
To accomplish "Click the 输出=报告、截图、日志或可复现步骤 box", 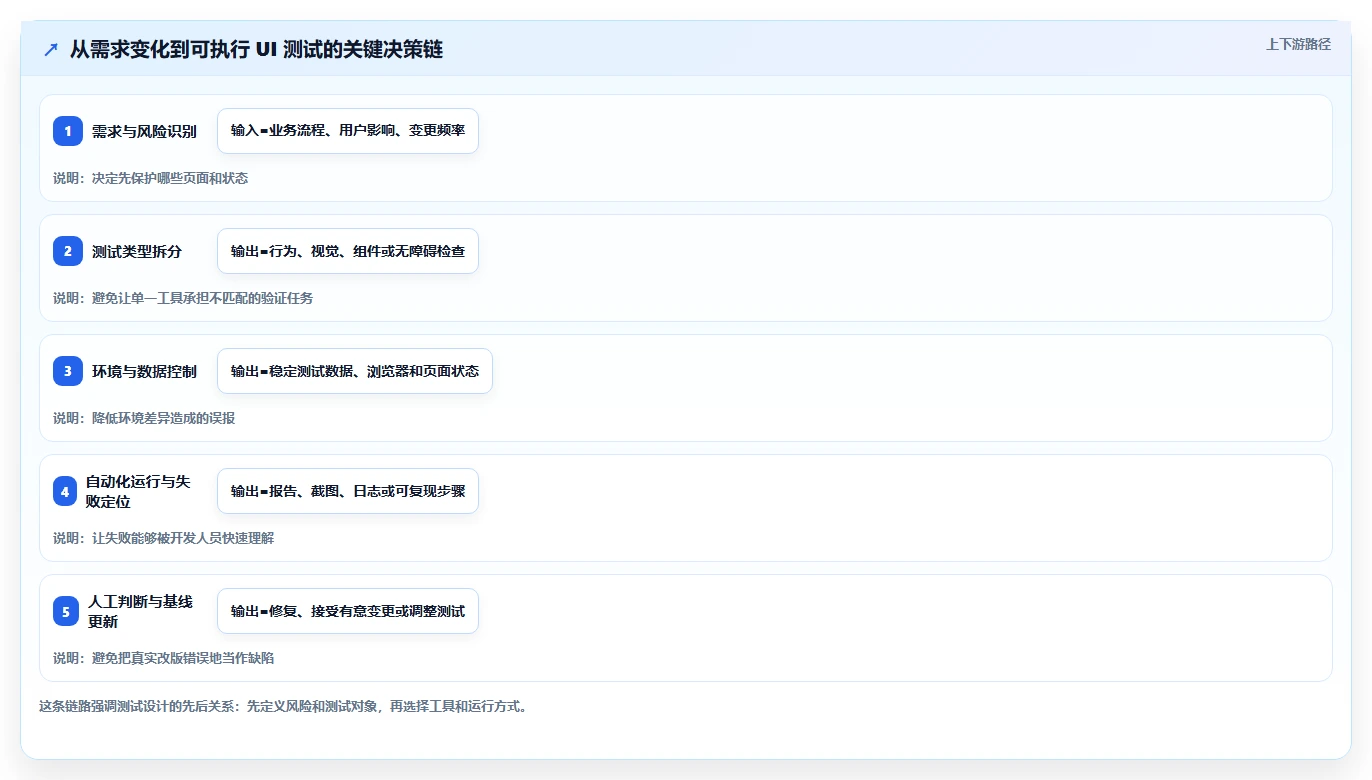I will 348,491.
